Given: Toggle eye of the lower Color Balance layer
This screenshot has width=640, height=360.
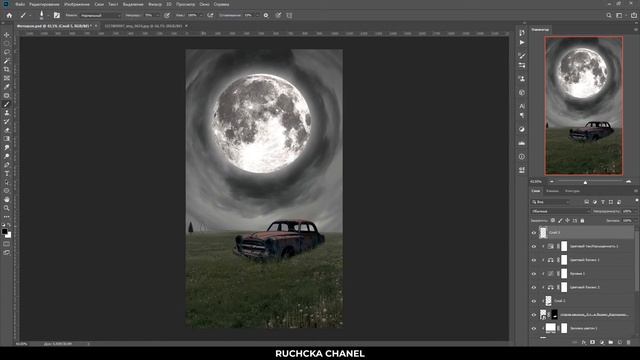Looking at the screenshot, I should pyautogui.click(x=533, y=287).
